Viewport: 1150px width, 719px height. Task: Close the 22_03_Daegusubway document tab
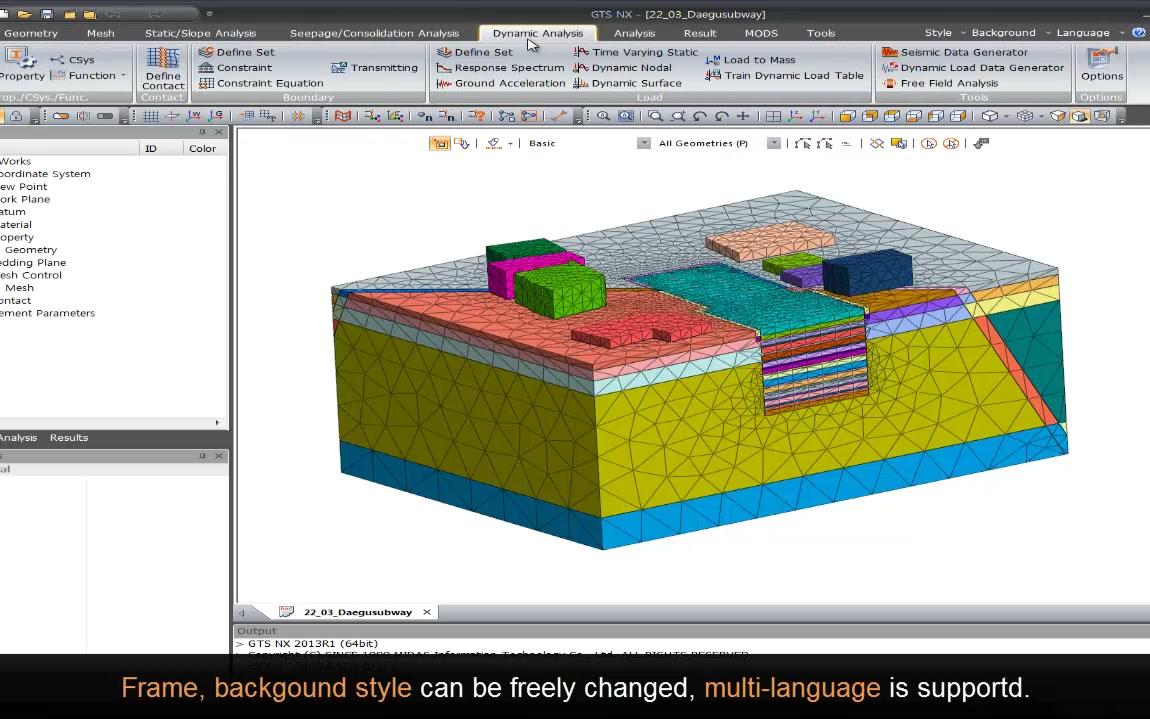click(427, 612)
